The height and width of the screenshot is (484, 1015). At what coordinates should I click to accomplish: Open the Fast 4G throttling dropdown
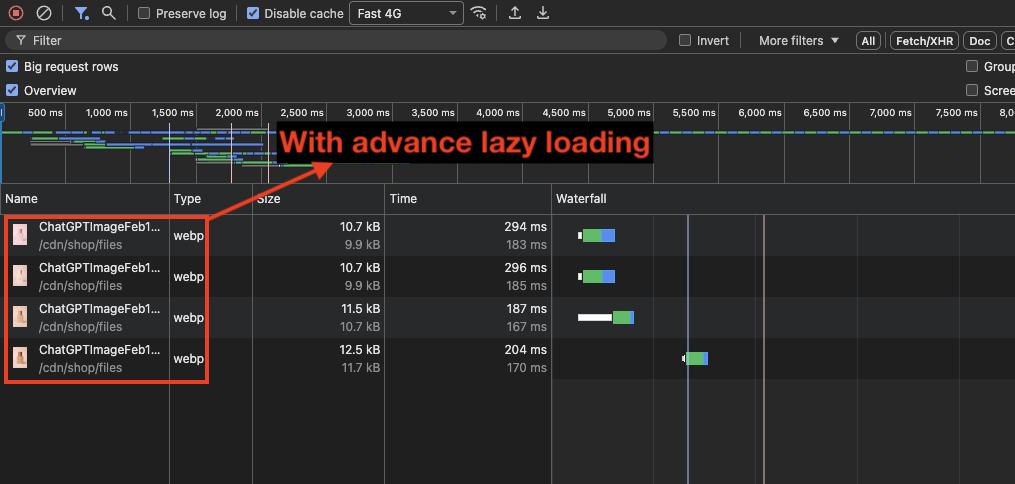407,13
